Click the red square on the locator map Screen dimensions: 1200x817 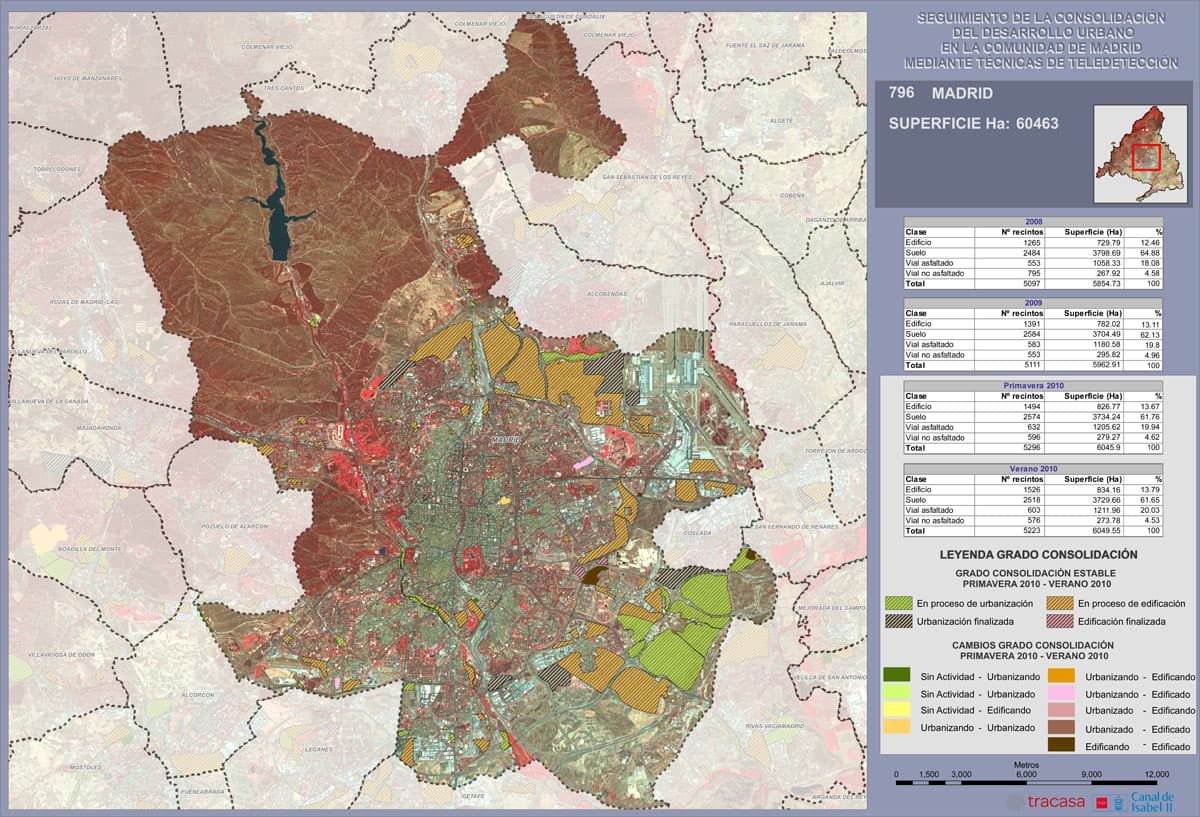[x=1146, y=157]
